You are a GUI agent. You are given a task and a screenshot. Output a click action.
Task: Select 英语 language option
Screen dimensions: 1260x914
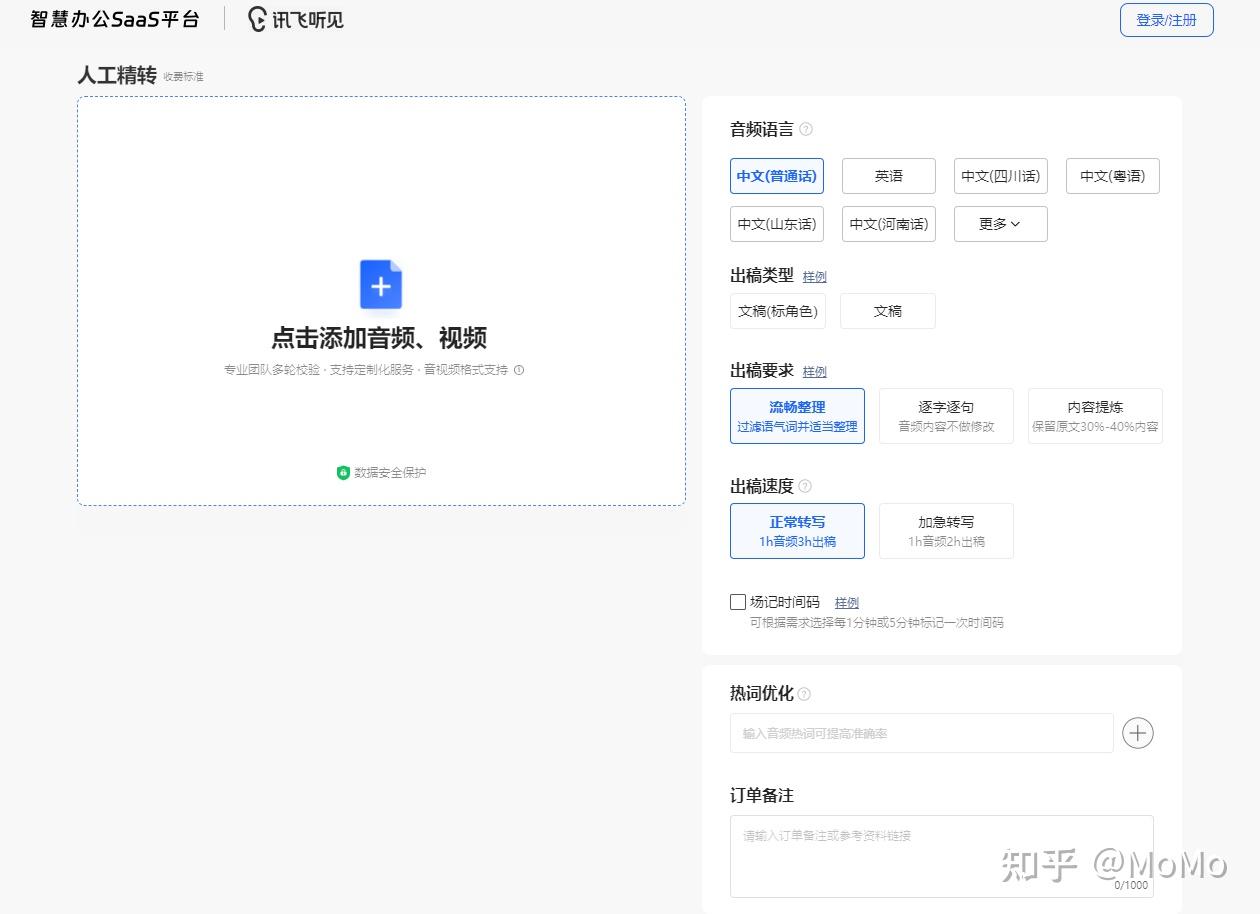pos(889,176)
